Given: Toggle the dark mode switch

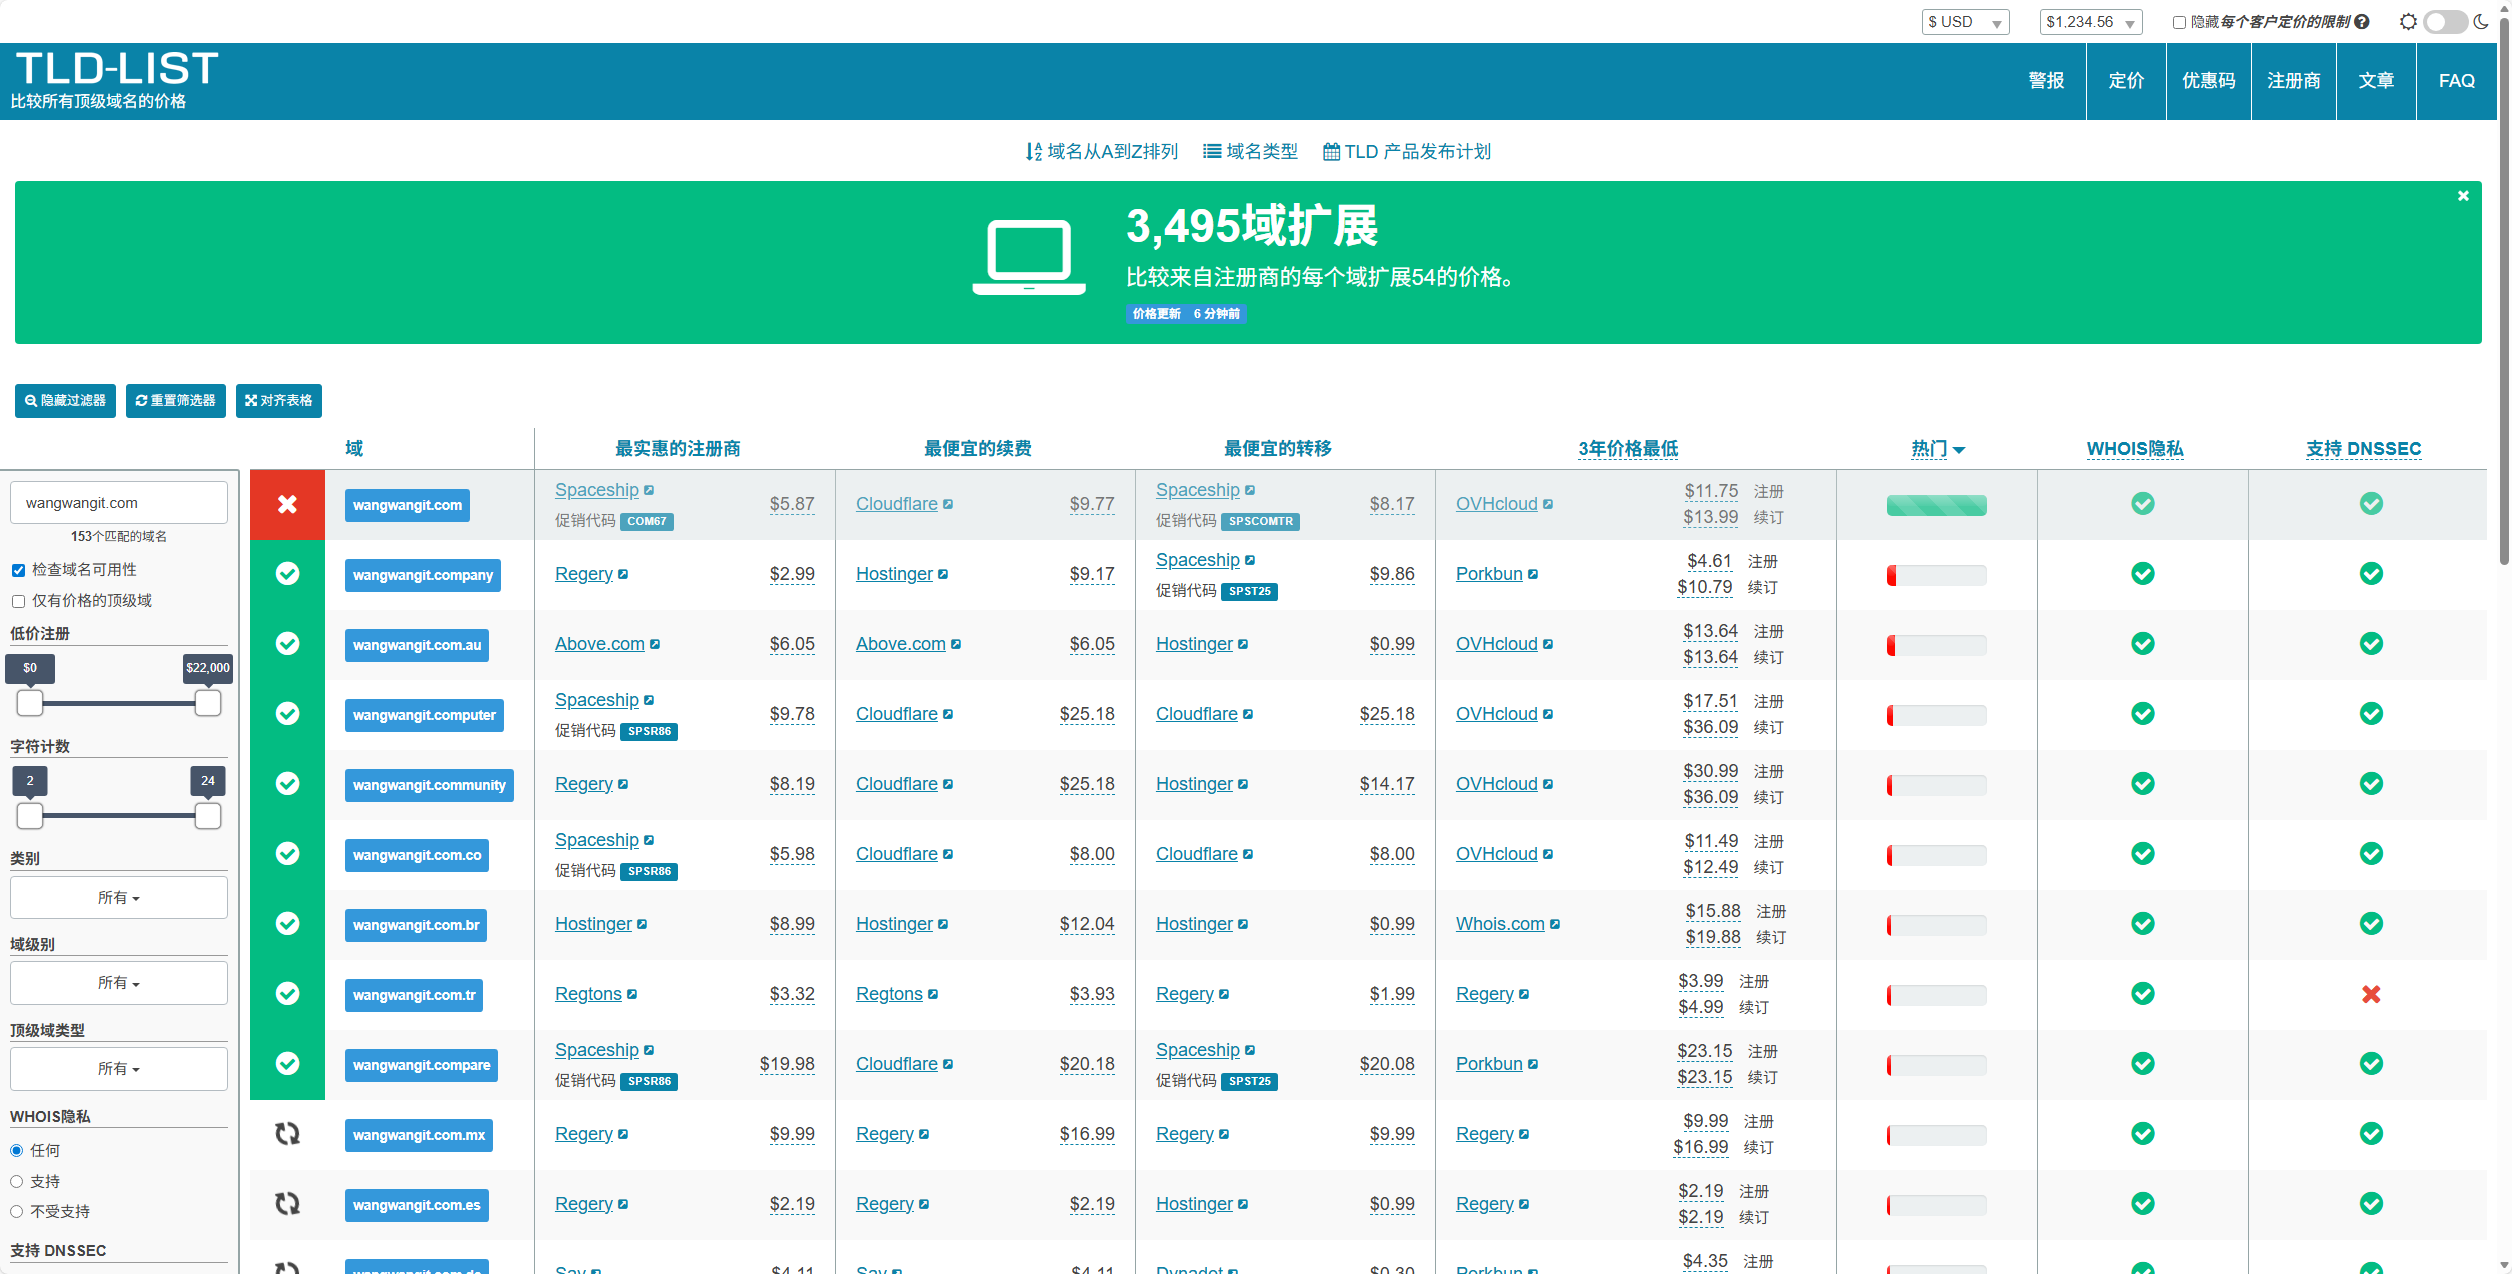Looking at the screenshot, I should click(x=2444, y=22).
